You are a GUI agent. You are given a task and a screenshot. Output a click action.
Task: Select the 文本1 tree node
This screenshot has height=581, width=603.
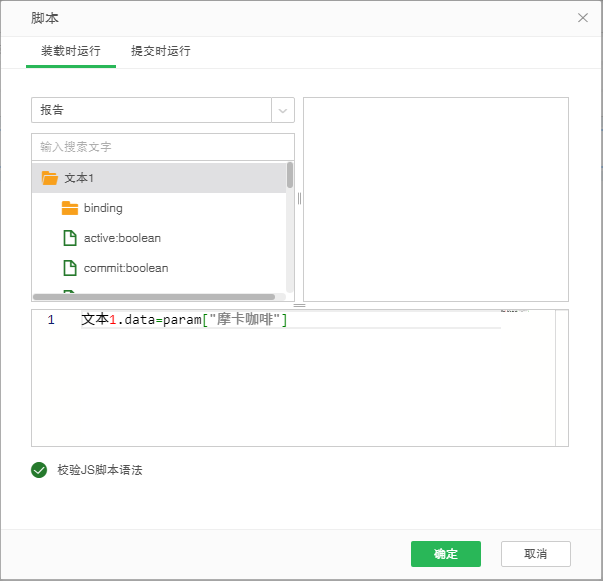[x=79, y=178]
